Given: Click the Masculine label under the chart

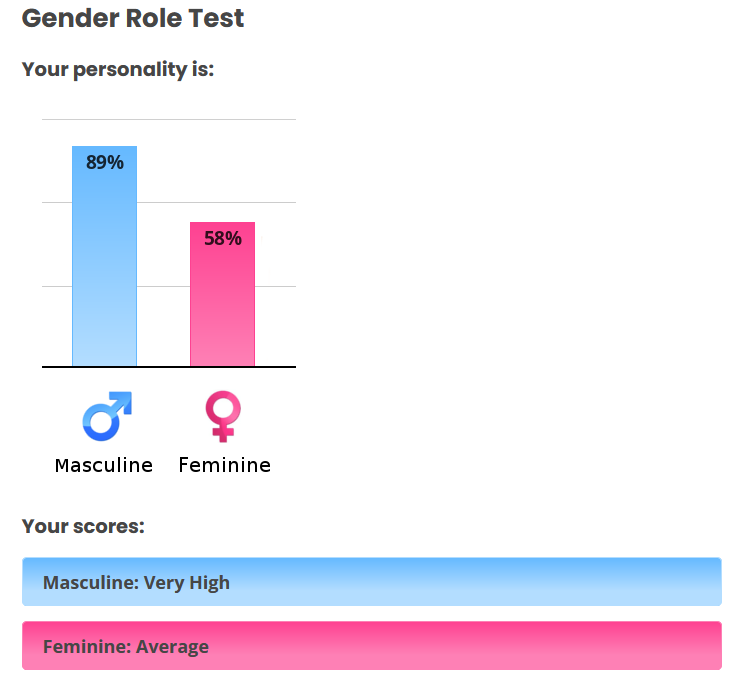Looking at the screenshot, I should click(104, 465).
